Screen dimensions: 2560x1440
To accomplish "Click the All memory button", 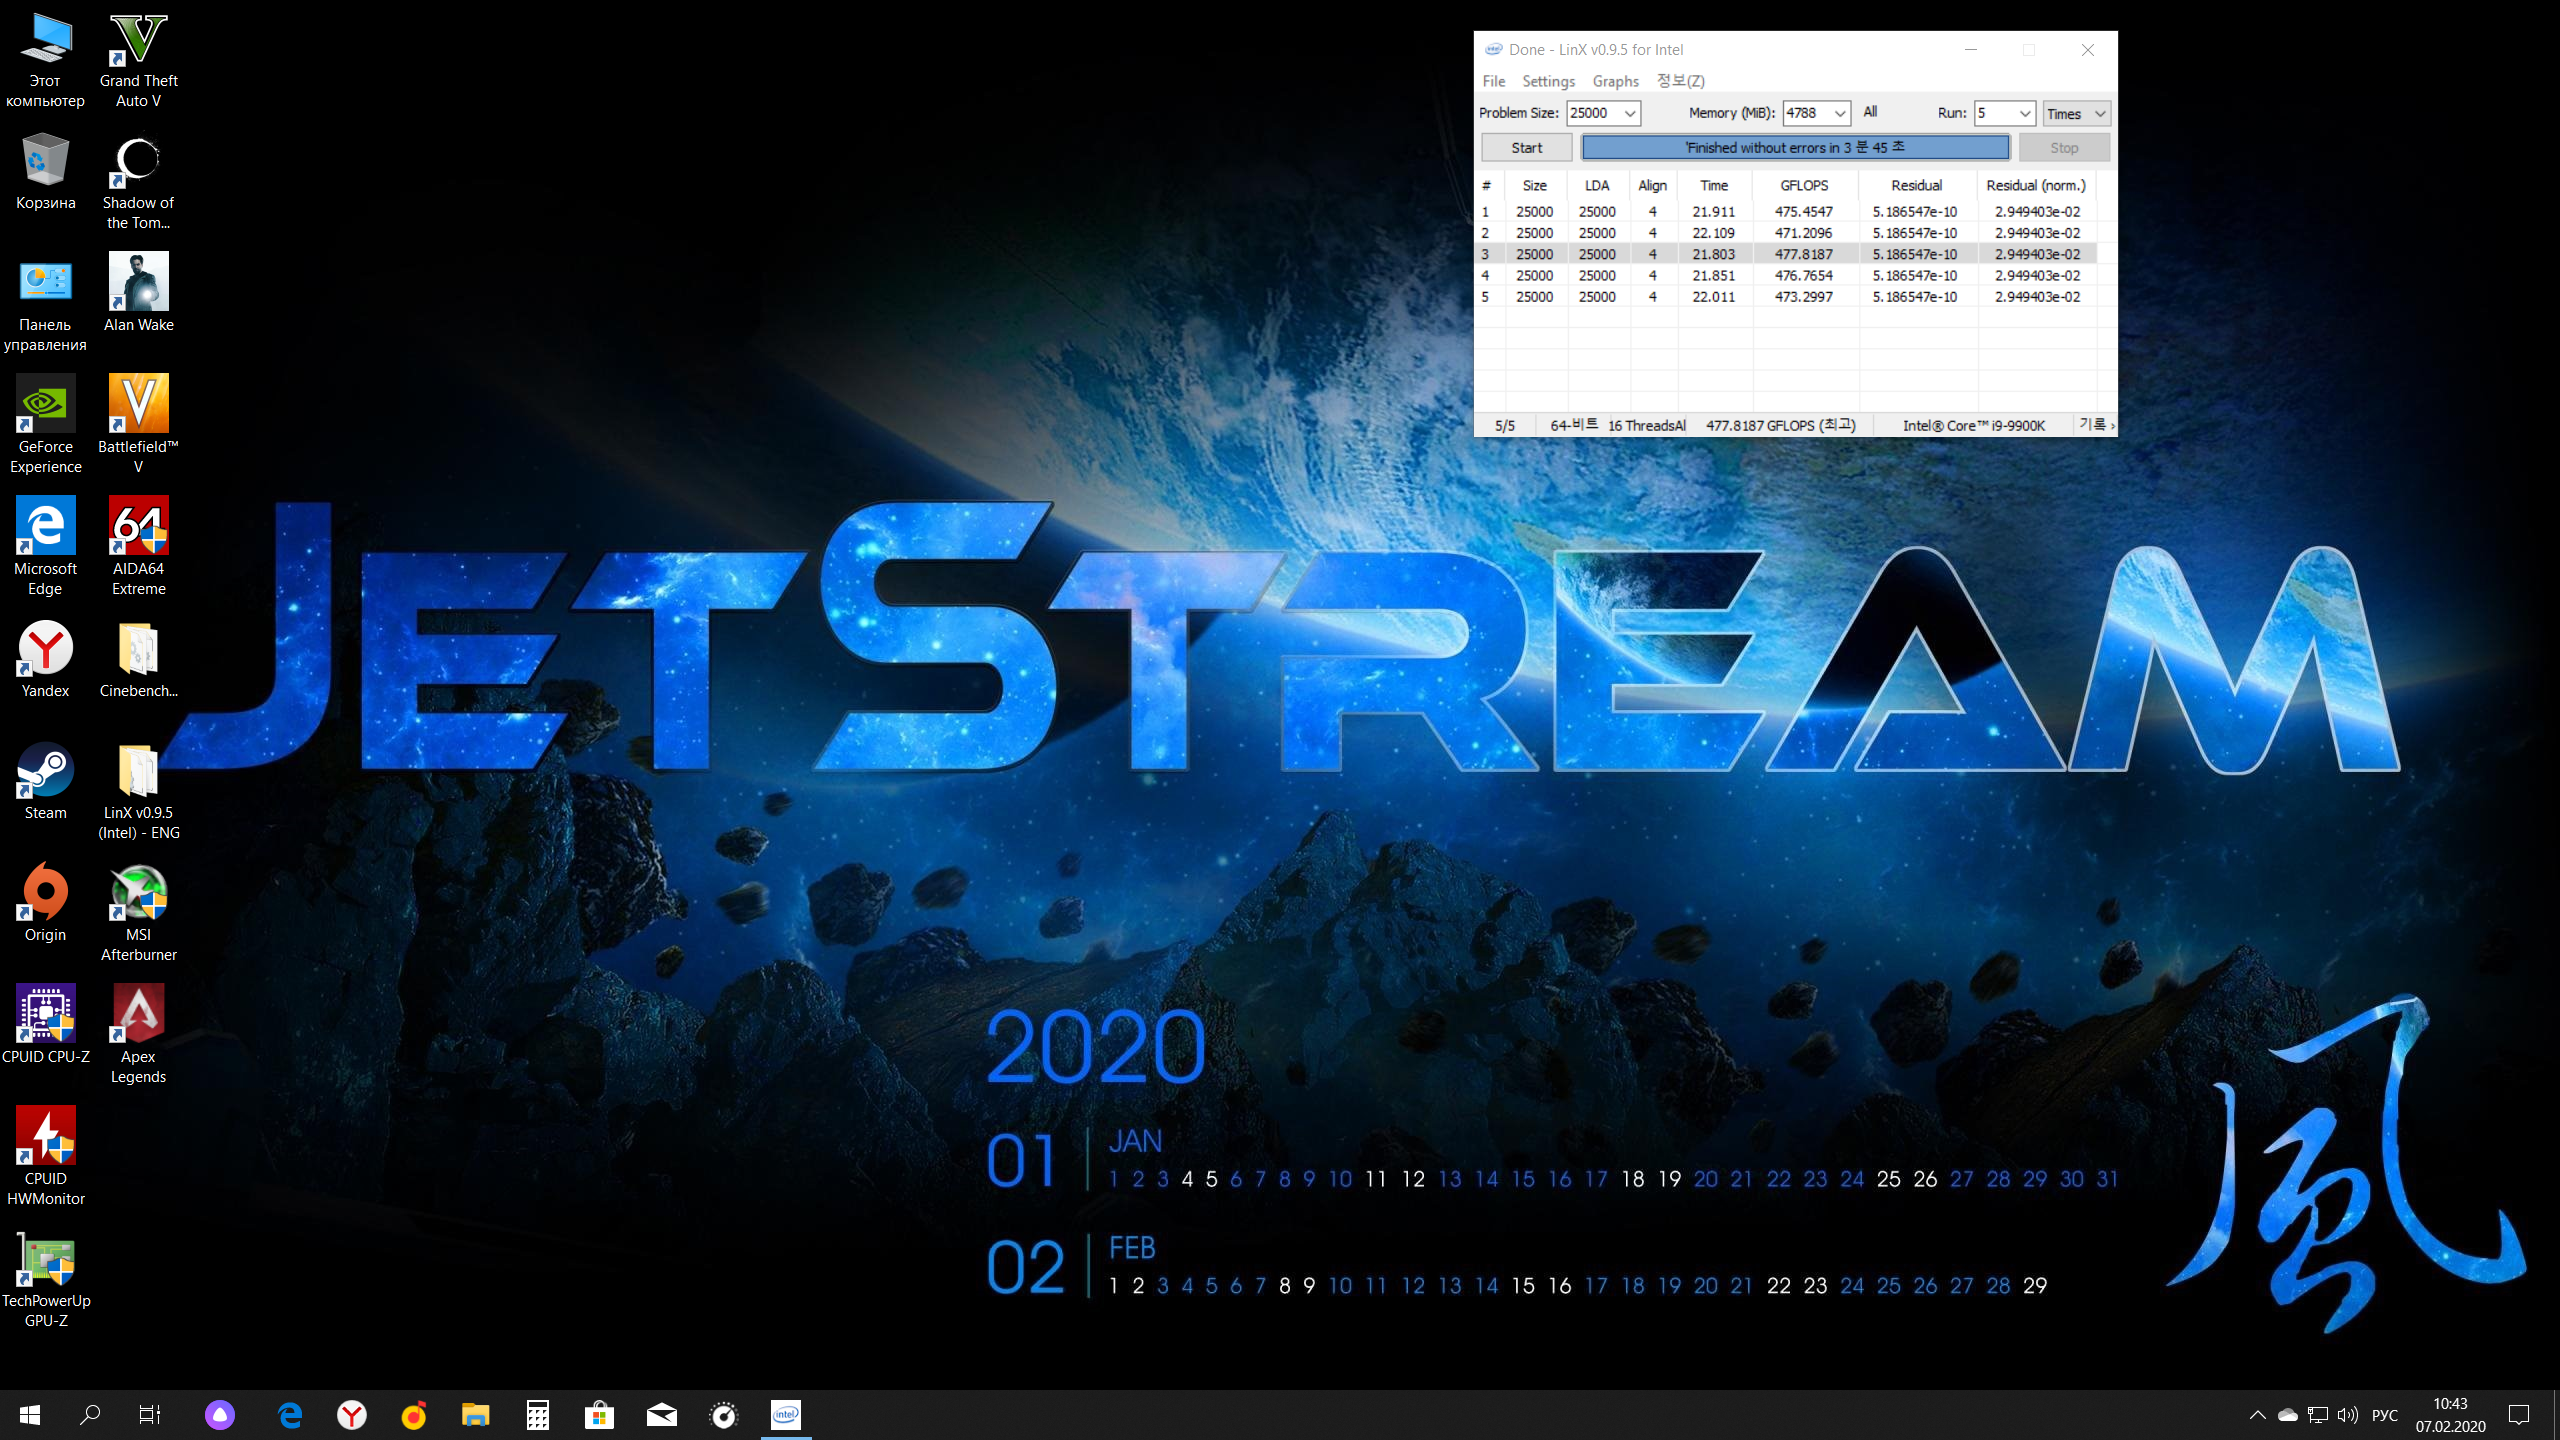I will pyautogui.click(x=1870, y=113).
